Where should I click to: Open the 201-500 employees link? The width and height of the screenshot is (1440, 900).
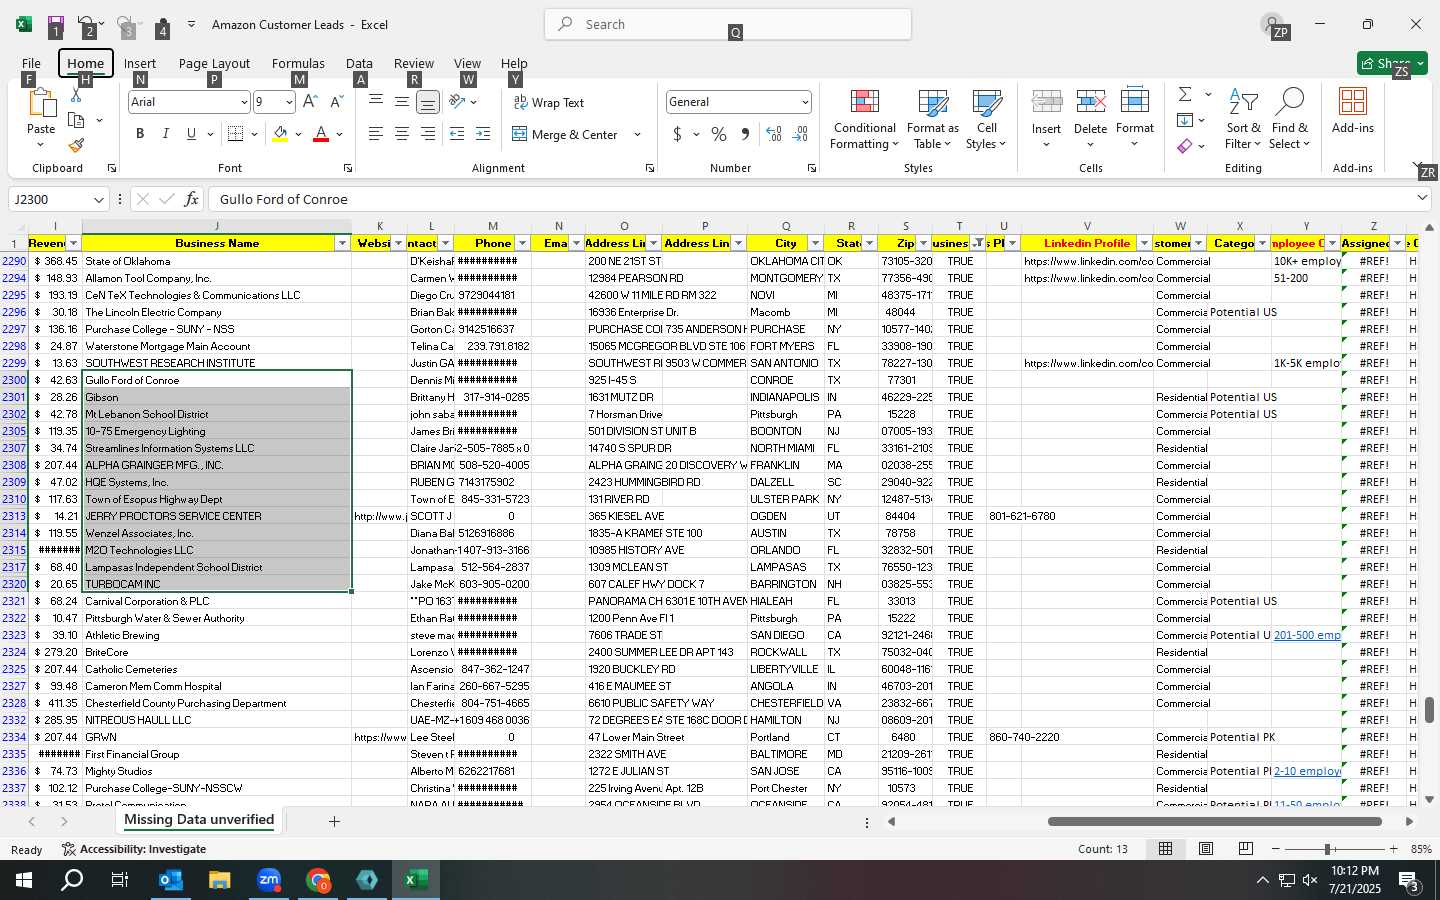click(x=1307, y=635)
